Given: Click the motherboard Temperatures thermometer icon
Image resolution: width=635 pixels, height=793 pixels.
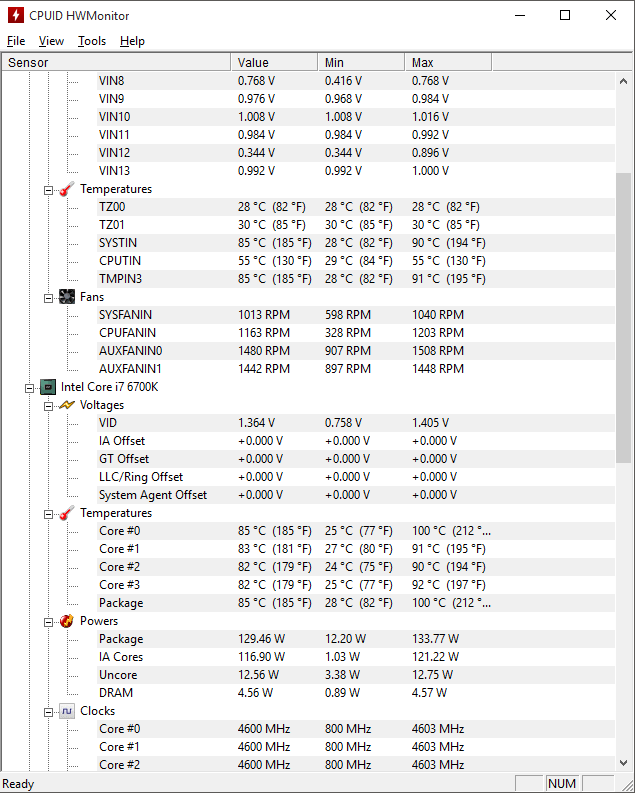Looking at the screenshot, I should coord(67,189).
